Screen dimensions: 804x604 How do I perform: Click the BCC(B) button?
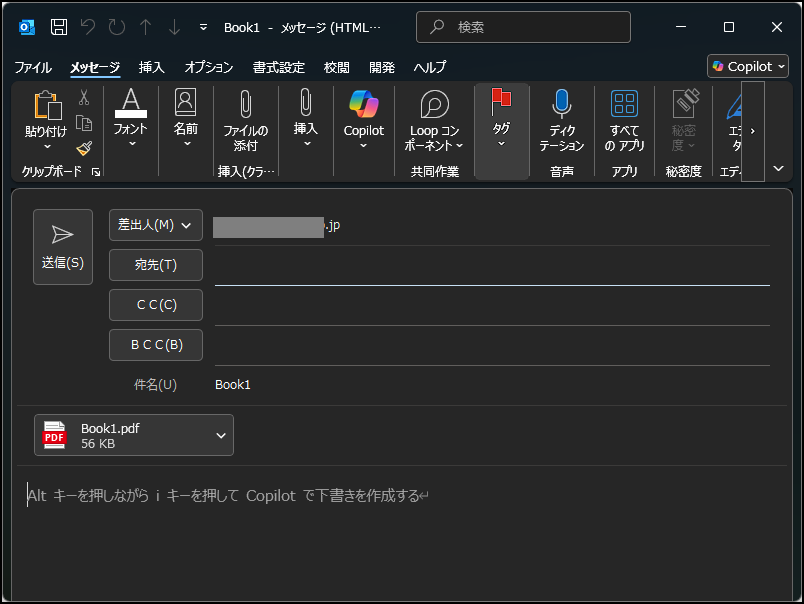pyautogui.click(x=156, y=345)
